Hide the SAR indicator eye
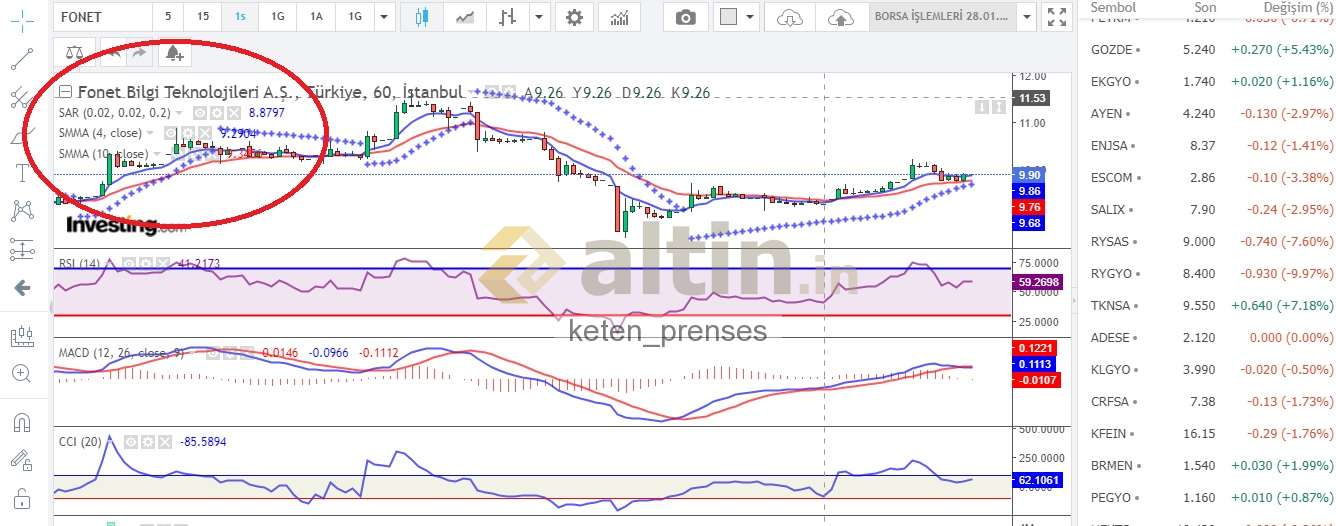Image resolution: width=1336 pixels, height=526 pixels. coord(199,113)
